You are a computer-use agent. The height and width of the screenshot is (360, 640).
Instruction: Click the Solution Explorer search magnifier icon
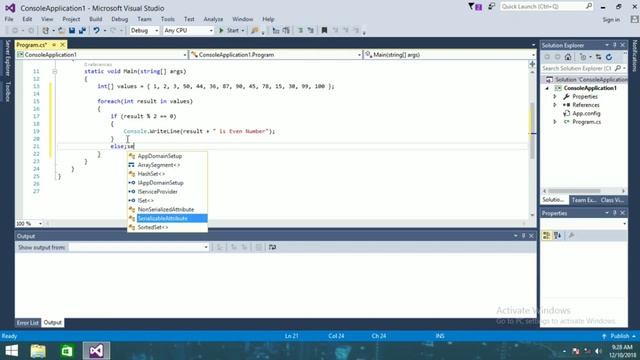coord(618,68)
